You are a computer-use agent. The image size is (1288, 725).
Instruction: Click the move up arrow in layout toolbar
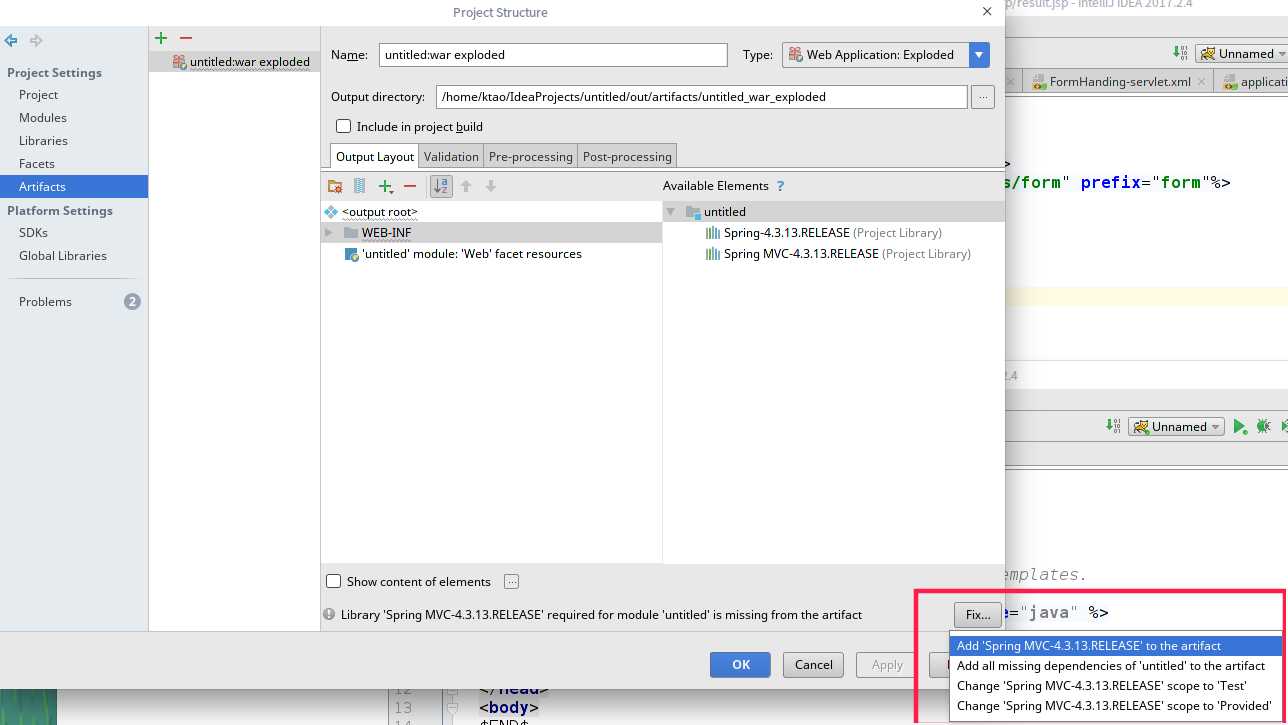pyautogui.click(x=466, y=186)
